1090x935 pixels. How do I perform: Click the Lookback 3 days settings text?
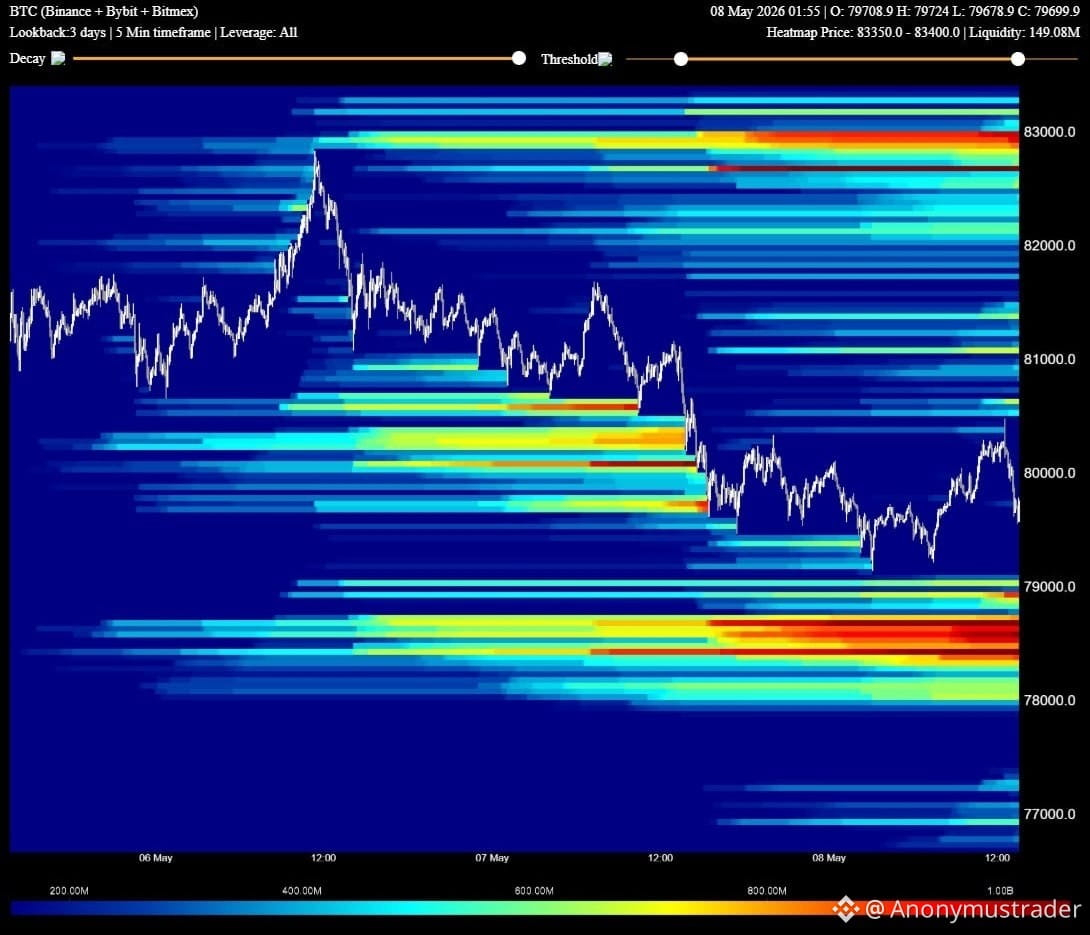pyautogui.click(x=153, y=33)
